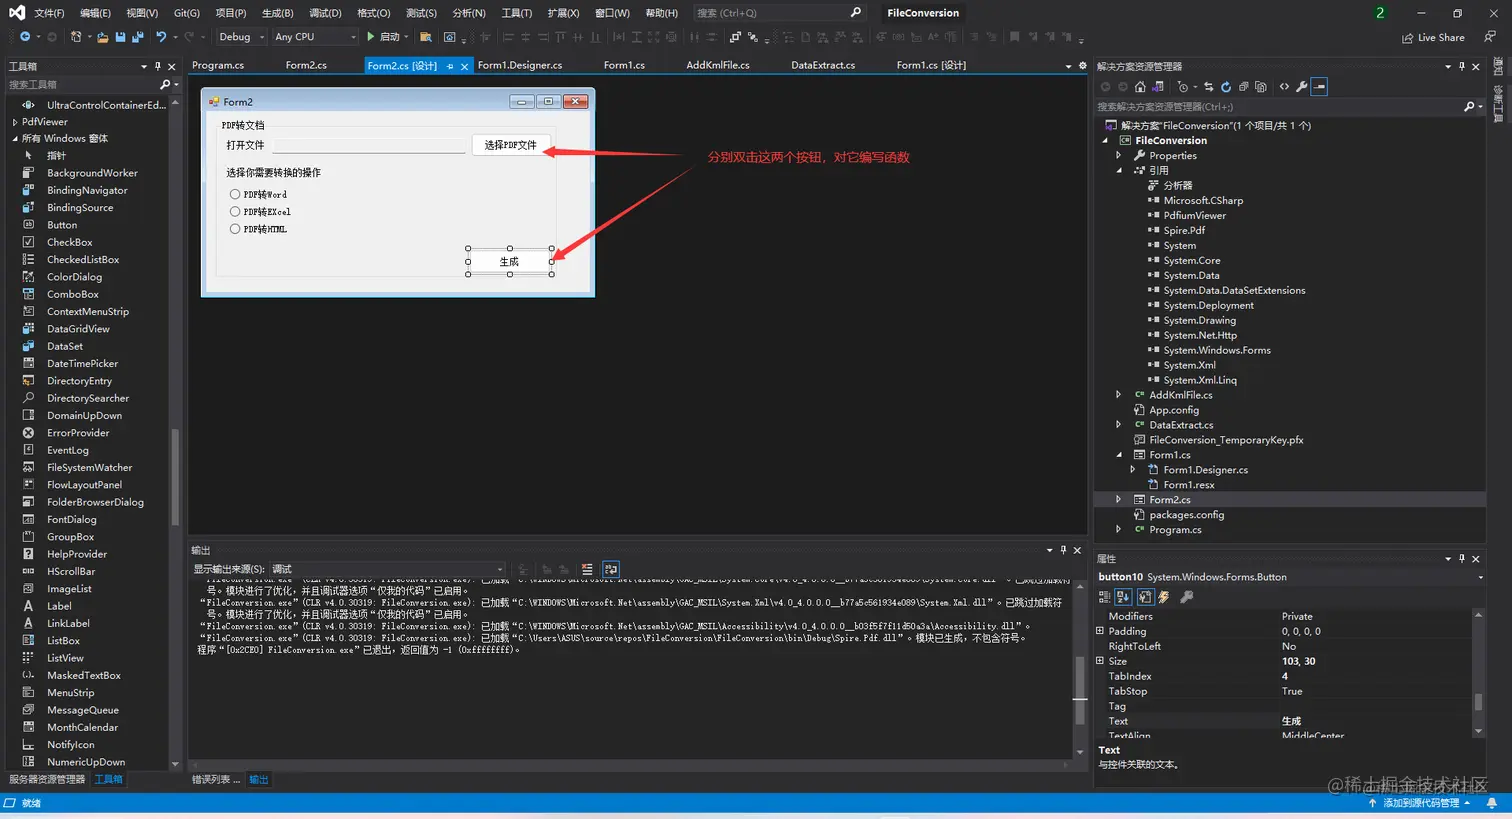1512x819 pixels.
Task: Click Pending Changes Filter clock icon
Action: pos(1183,87)
